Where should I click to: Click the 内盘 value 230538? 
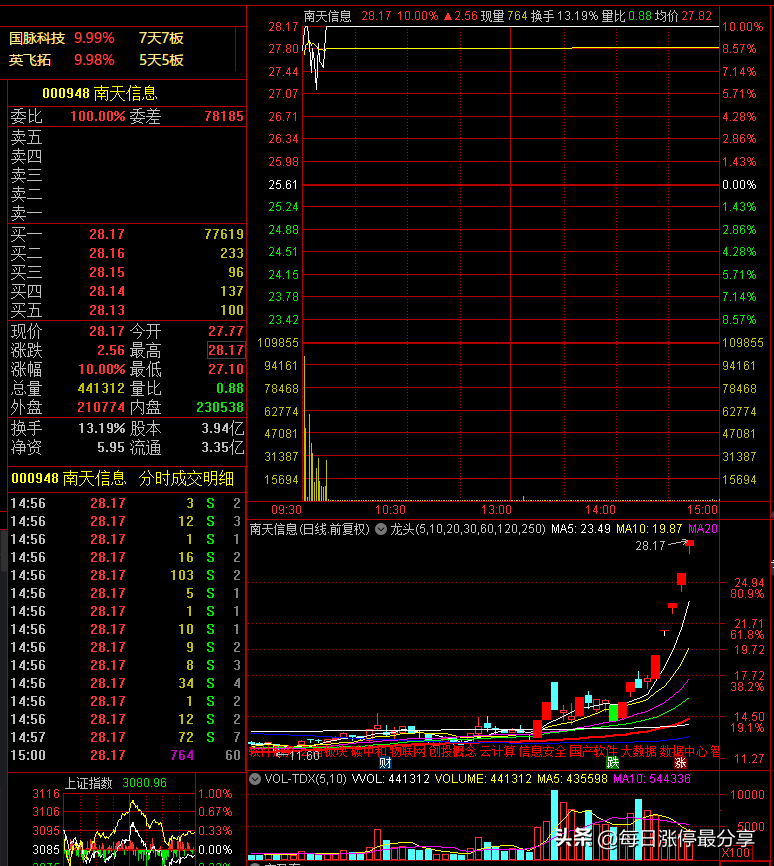pos(220,407)
